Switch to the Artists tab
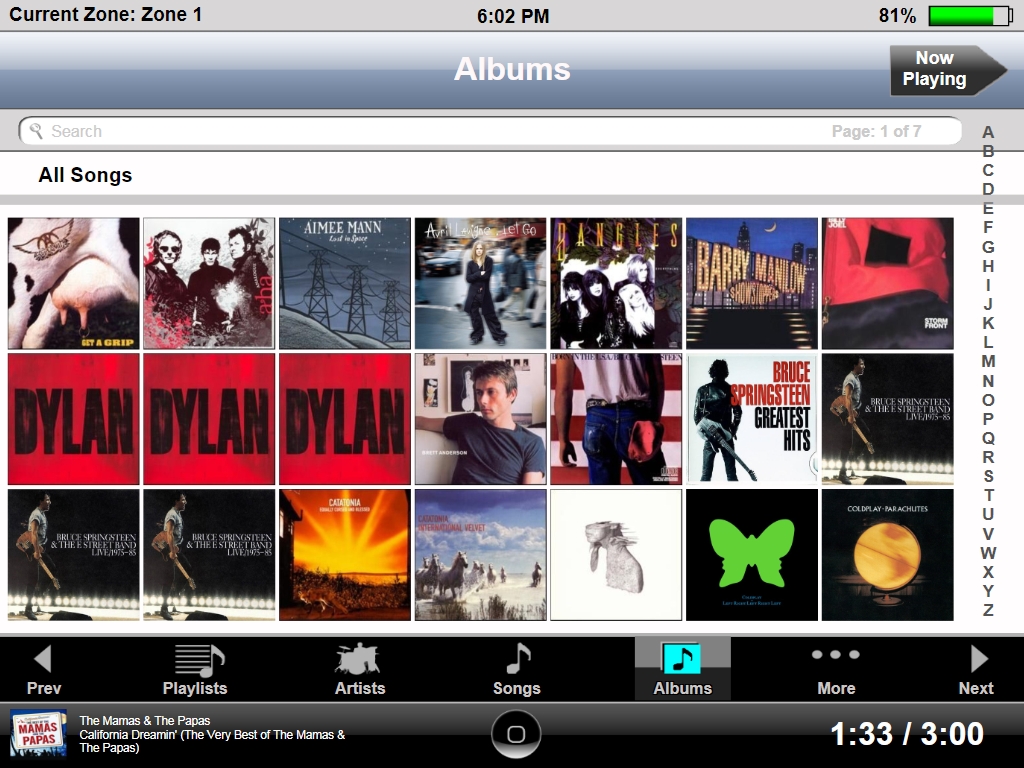The image size is (1024, 768). [360, 669]
